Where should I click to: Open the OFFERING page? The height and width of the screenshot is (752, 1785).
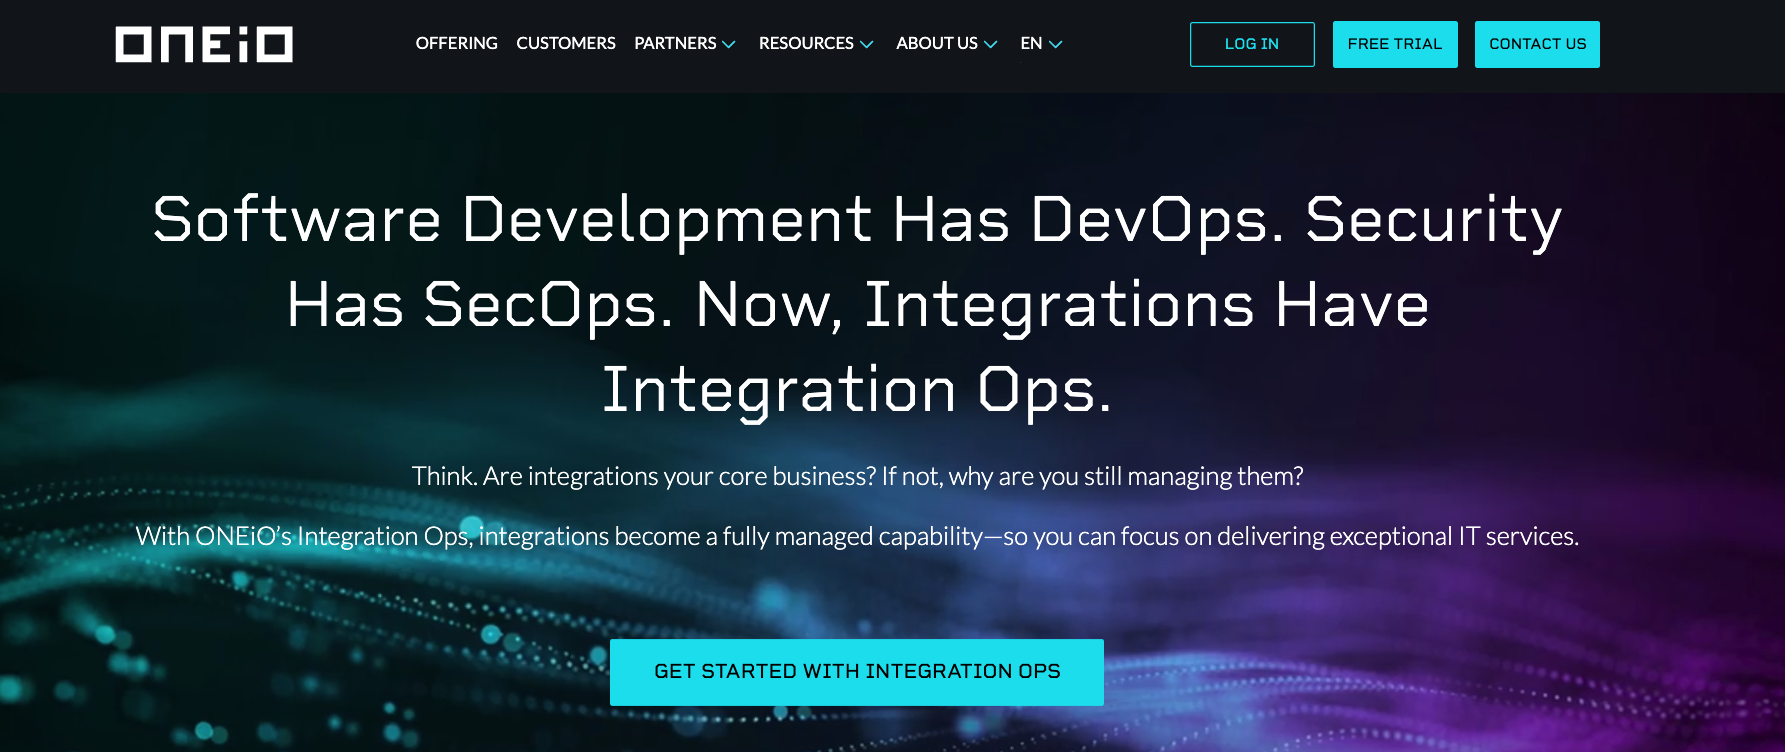click(456, 44)
